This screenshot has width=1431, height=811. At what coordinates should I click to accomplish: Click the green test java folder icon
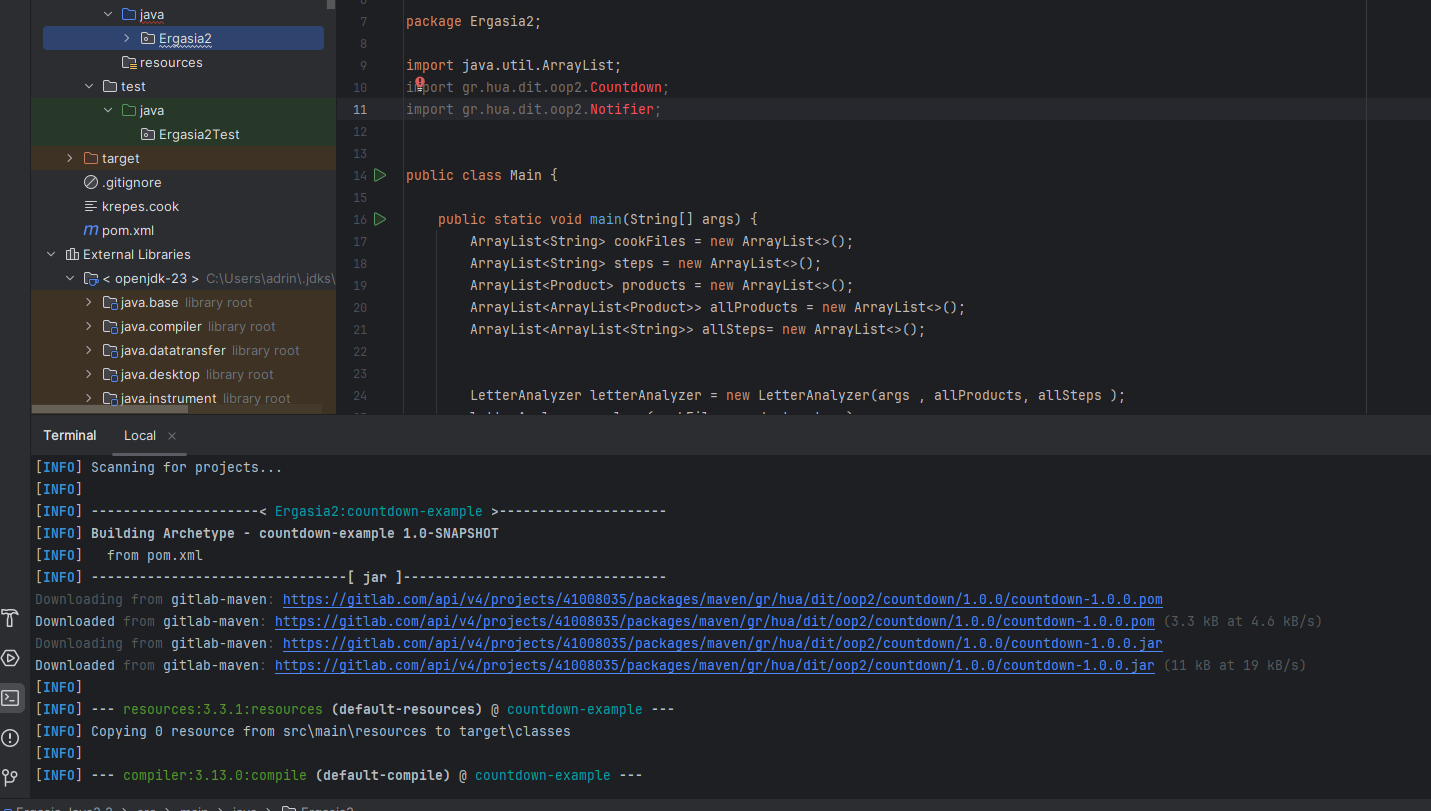coord(128,110)
